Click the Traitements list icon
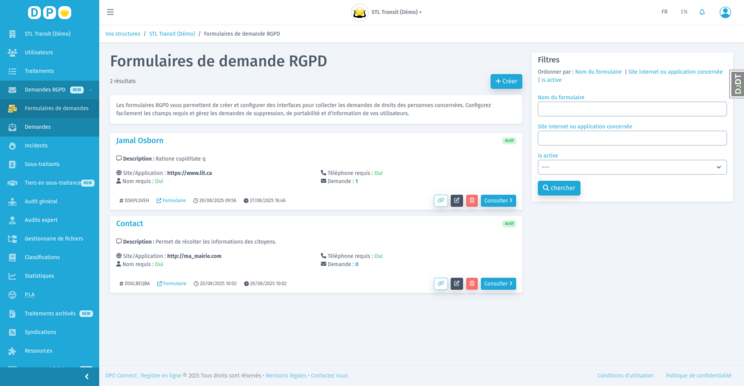This screenshot has width=744, height=386. (12, 71)
